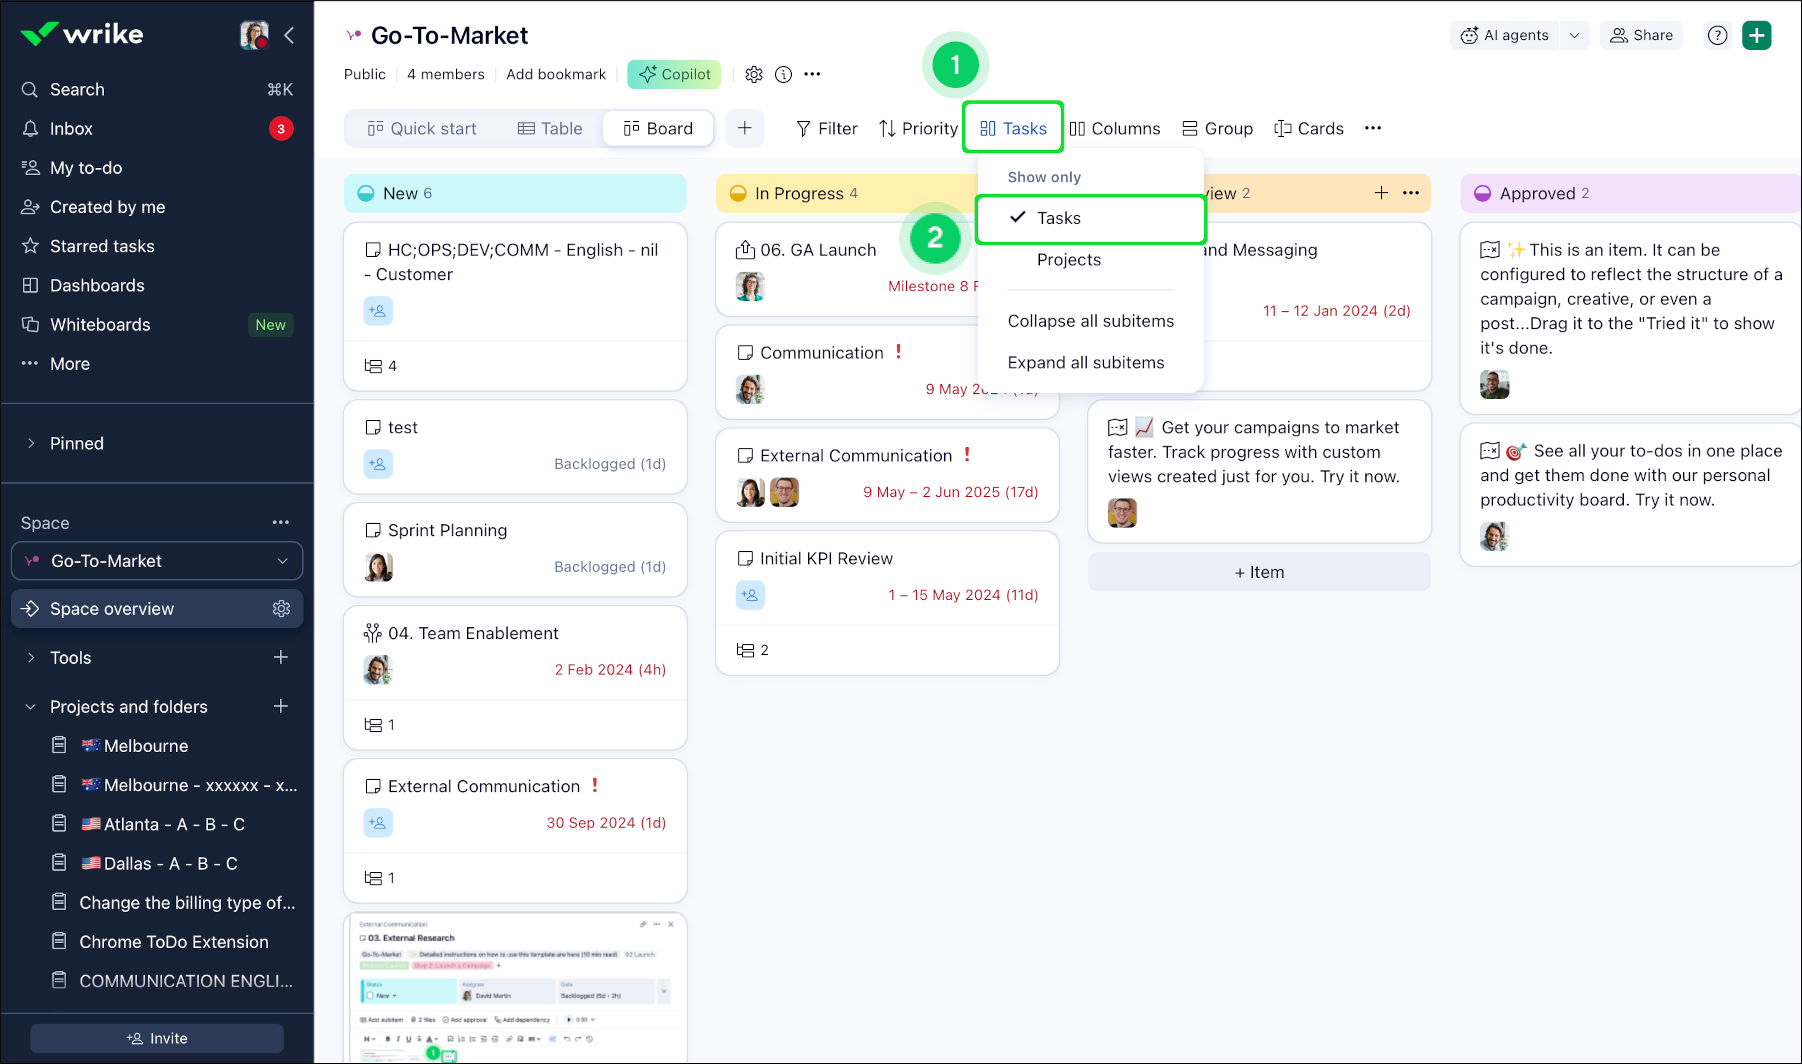
Task: Show space info icon
Action: 784,74
